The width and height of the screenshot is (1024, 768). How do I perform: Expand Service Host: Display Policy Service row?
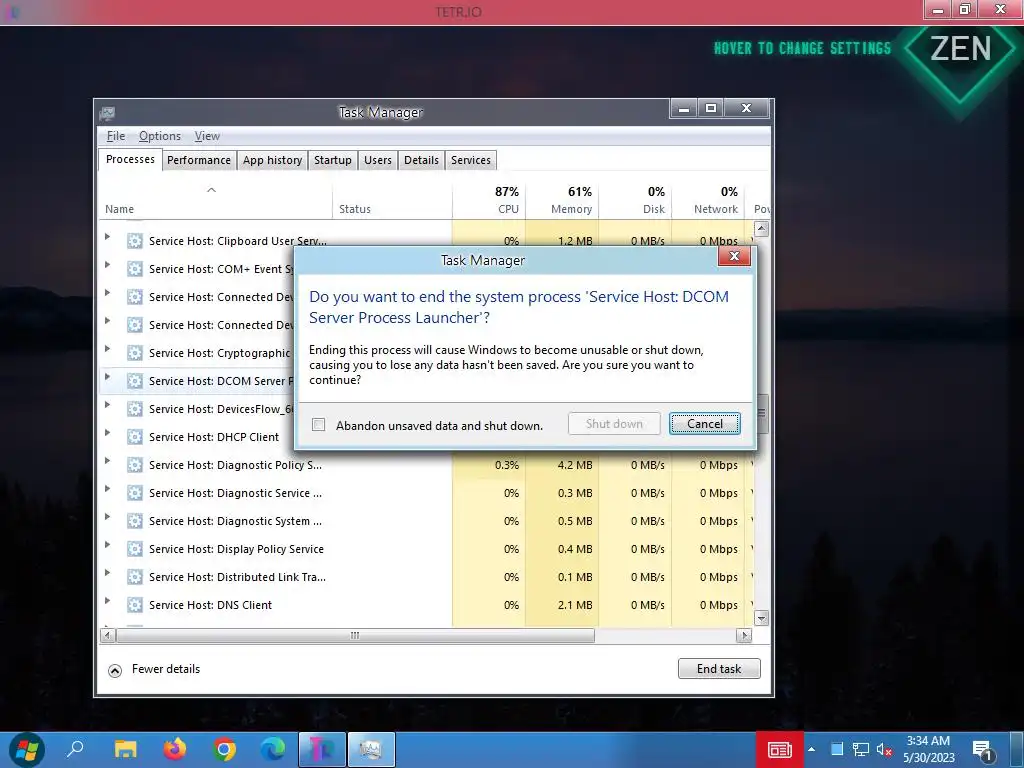(108, 545)
